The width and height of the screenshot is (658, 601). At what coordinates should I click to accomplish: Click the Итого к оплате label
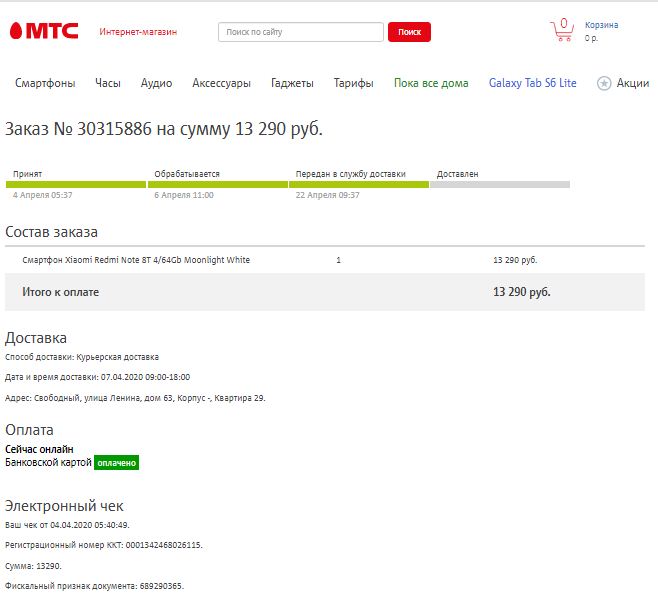[x=61, y=292]
